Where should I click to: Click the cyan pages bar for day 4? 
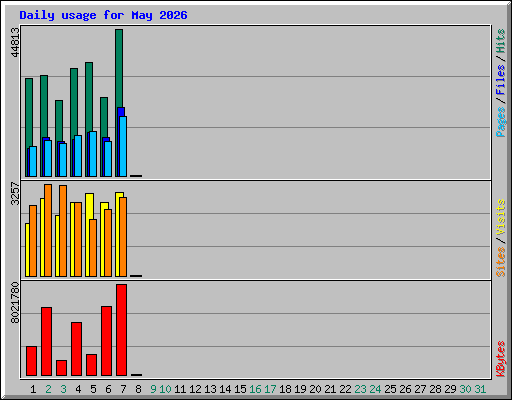(x=78, y=156)
